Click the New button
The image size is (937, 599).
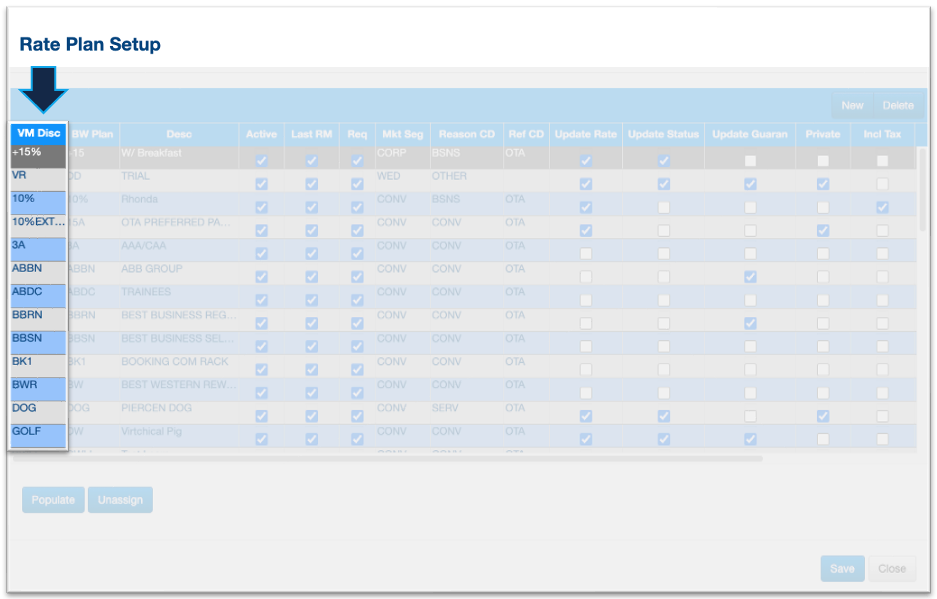852,105
